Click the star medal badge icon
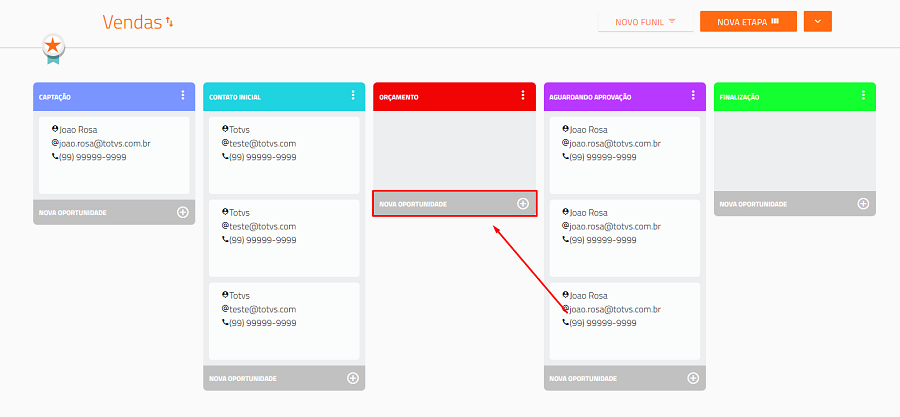900x417 pixels. pos(53,48)
